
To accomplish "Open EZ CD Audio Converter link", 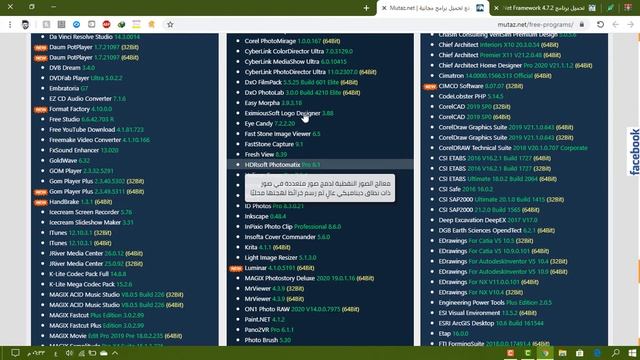I will [87, 98].
